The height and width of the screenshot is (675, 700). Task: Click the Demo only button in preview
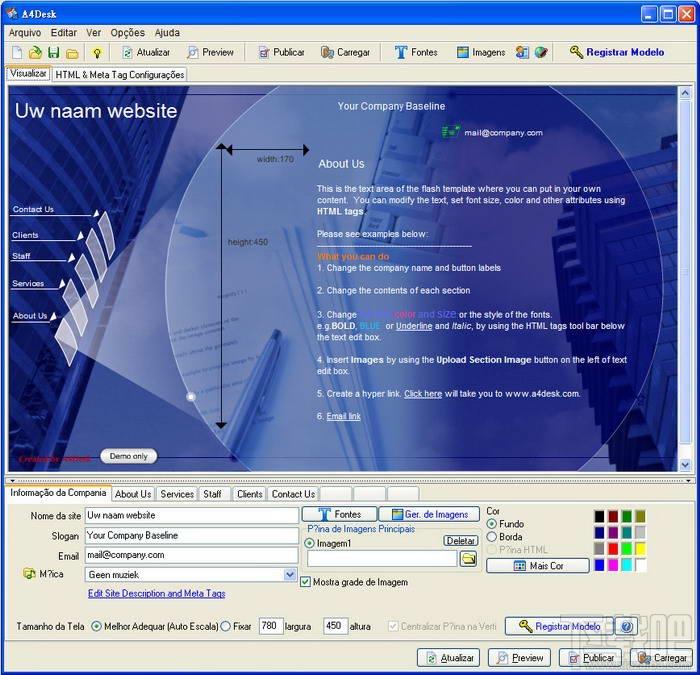click(129, 456)
